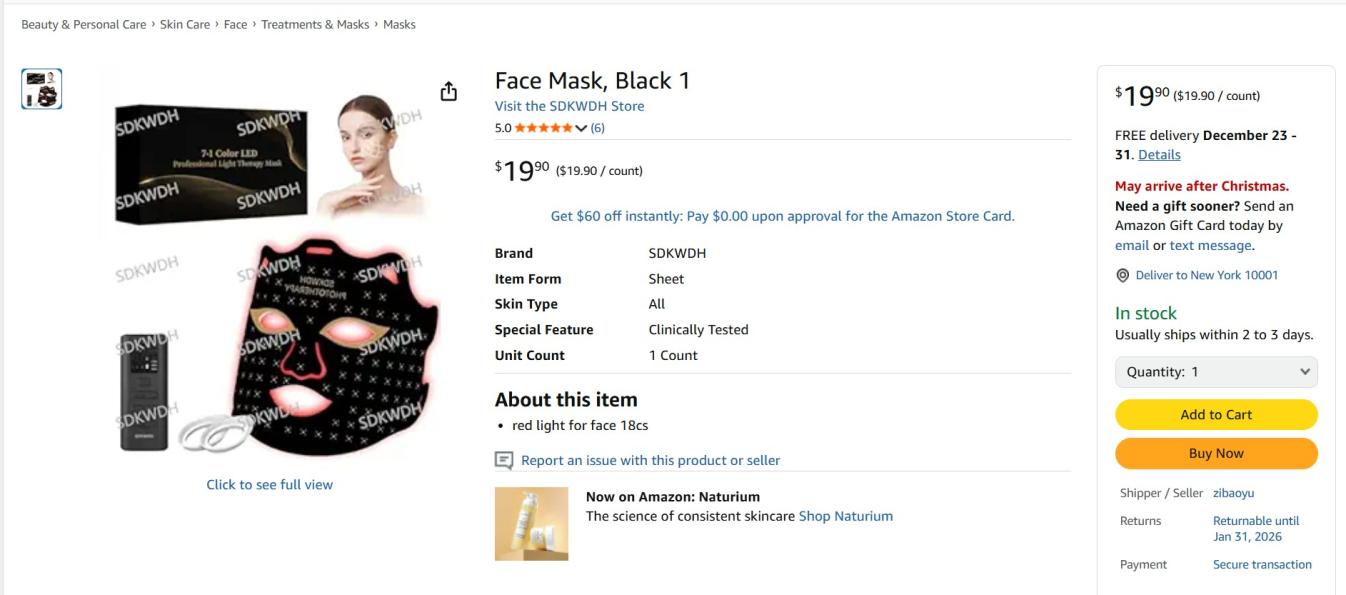Click the Naturium ad product image

[x=531, y=523]
